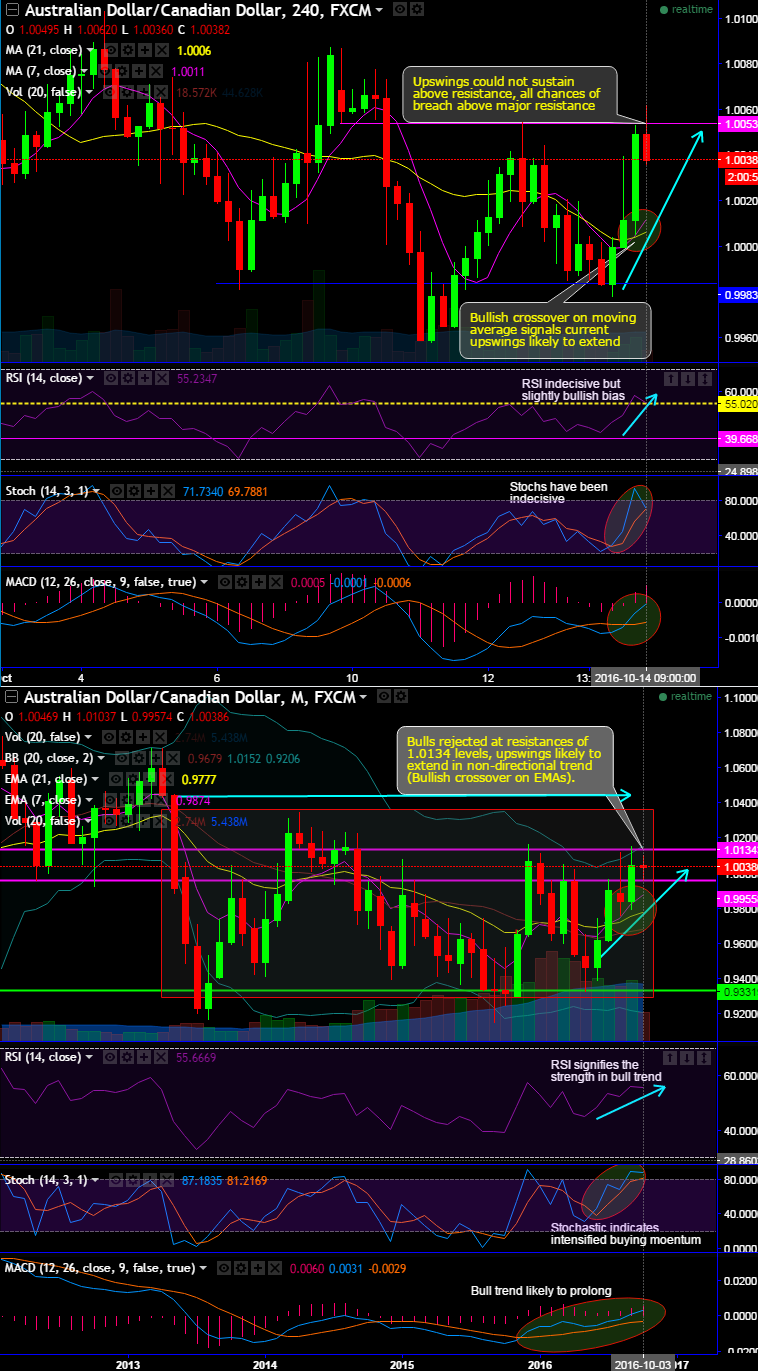Click the 1.0053 price label
This screenshot has width=758, height=1371.
pos(738,125)
